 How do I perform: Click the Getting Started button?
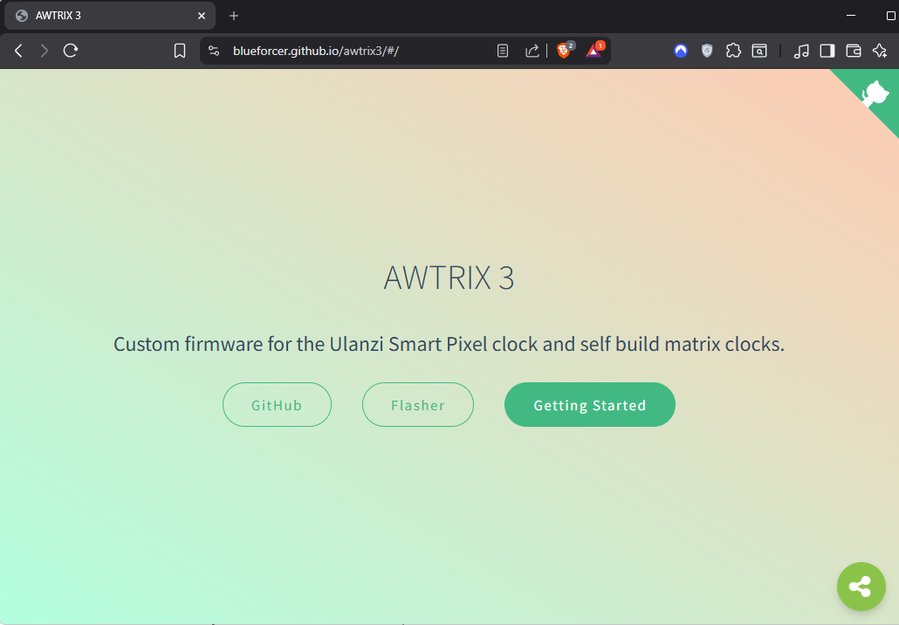[589, 404]
